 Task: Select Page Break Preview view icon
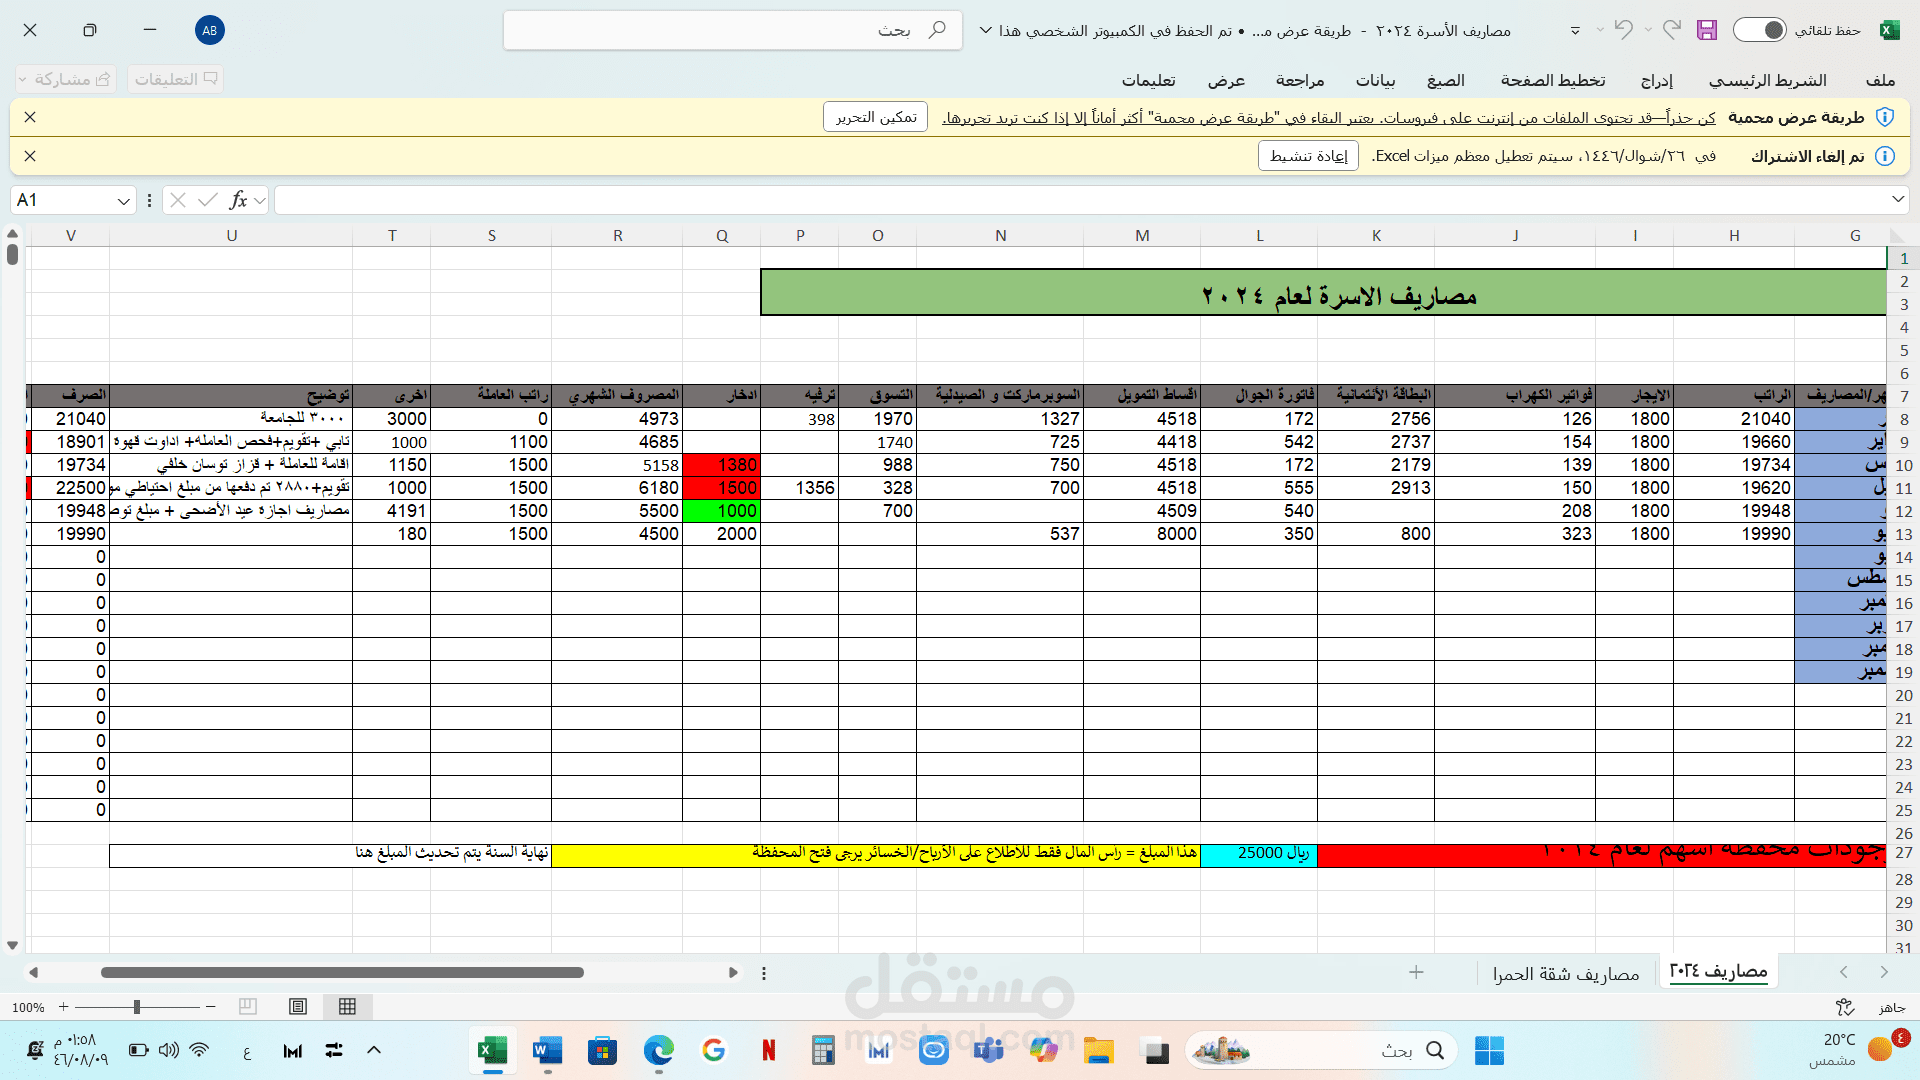pos(248,1006)
